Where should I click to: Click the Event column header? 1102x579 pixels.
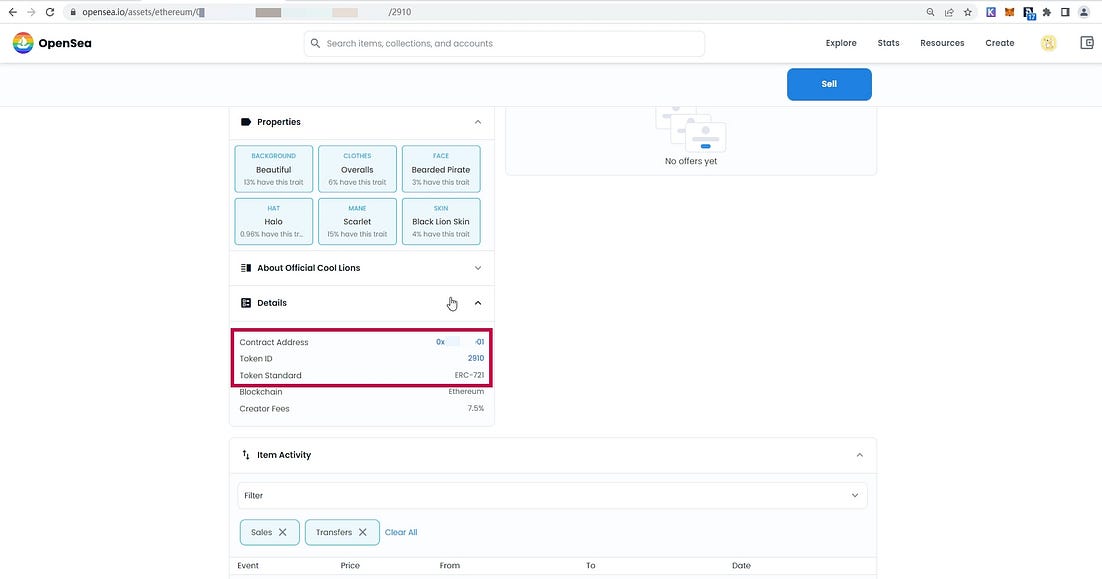click(248, 565)
